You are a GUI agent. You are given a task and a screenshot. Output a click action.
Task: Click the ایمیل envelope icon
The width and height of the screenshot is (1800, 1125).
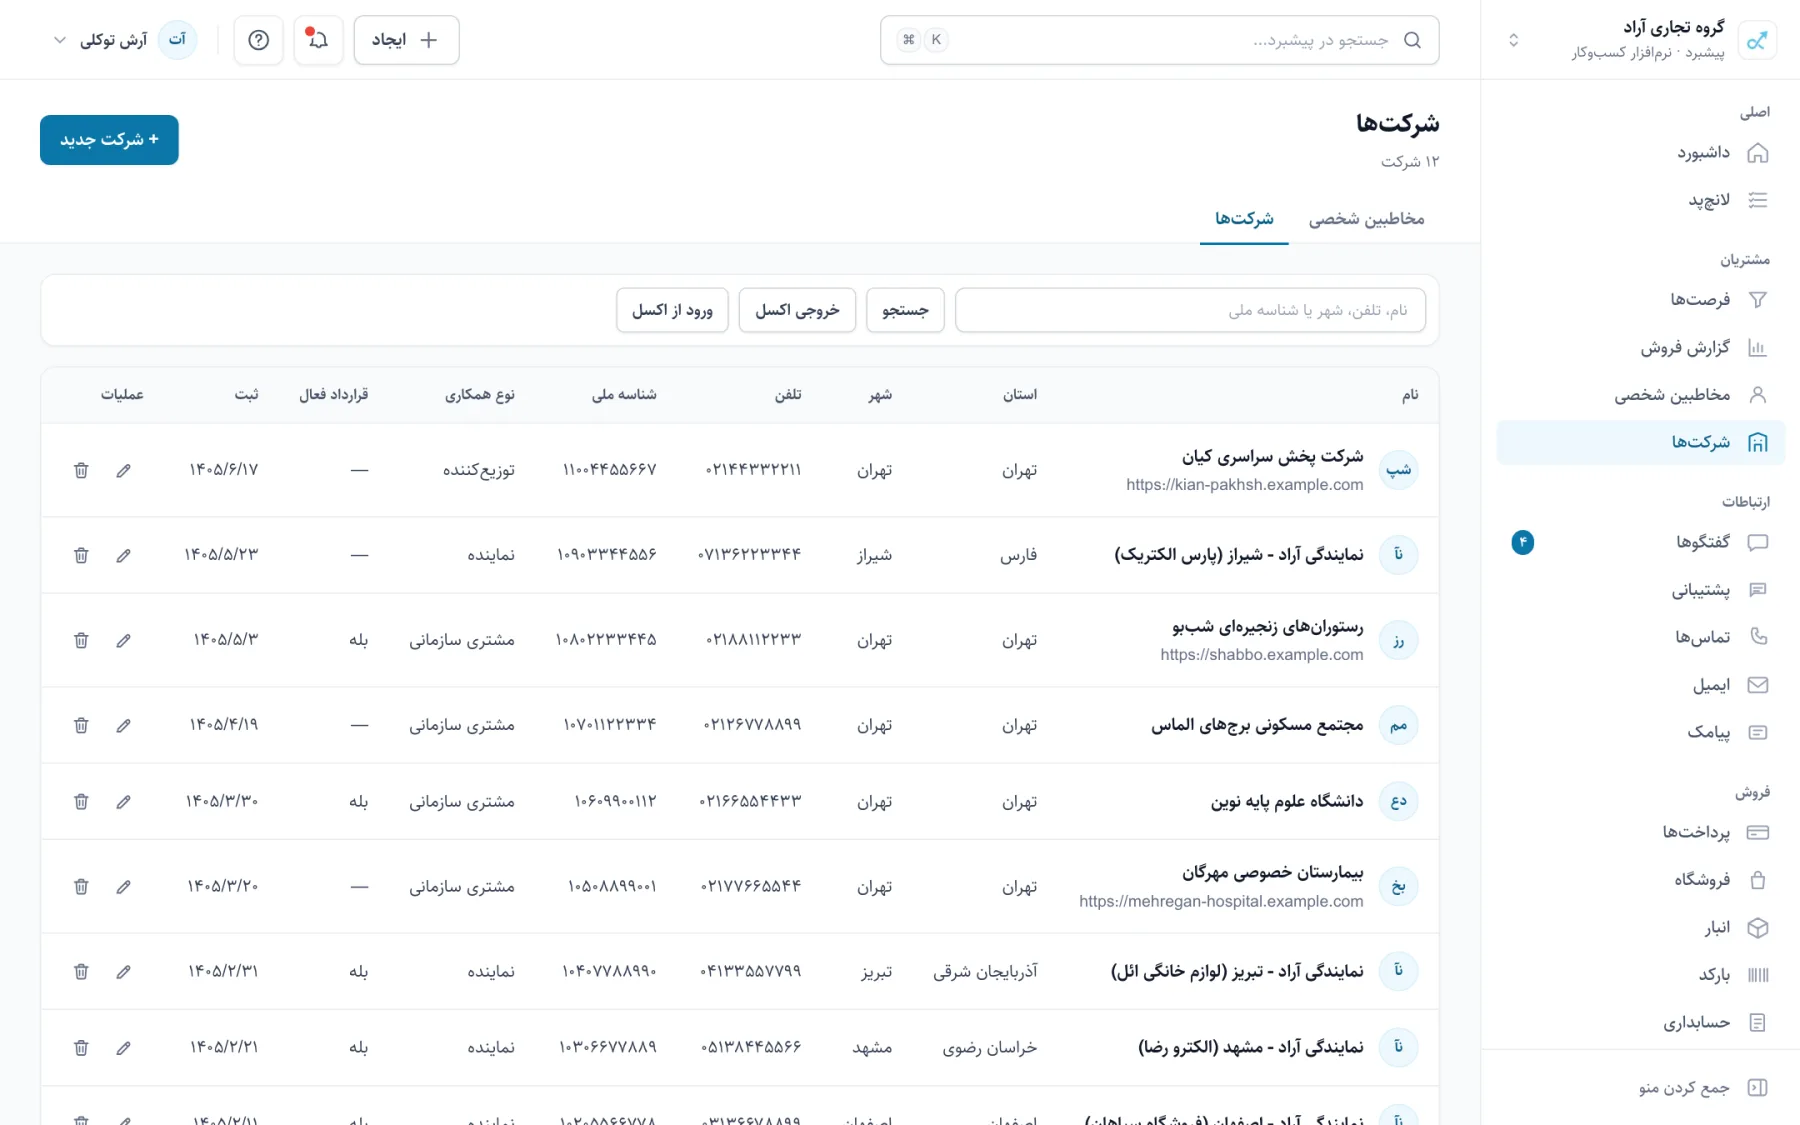1757,685
